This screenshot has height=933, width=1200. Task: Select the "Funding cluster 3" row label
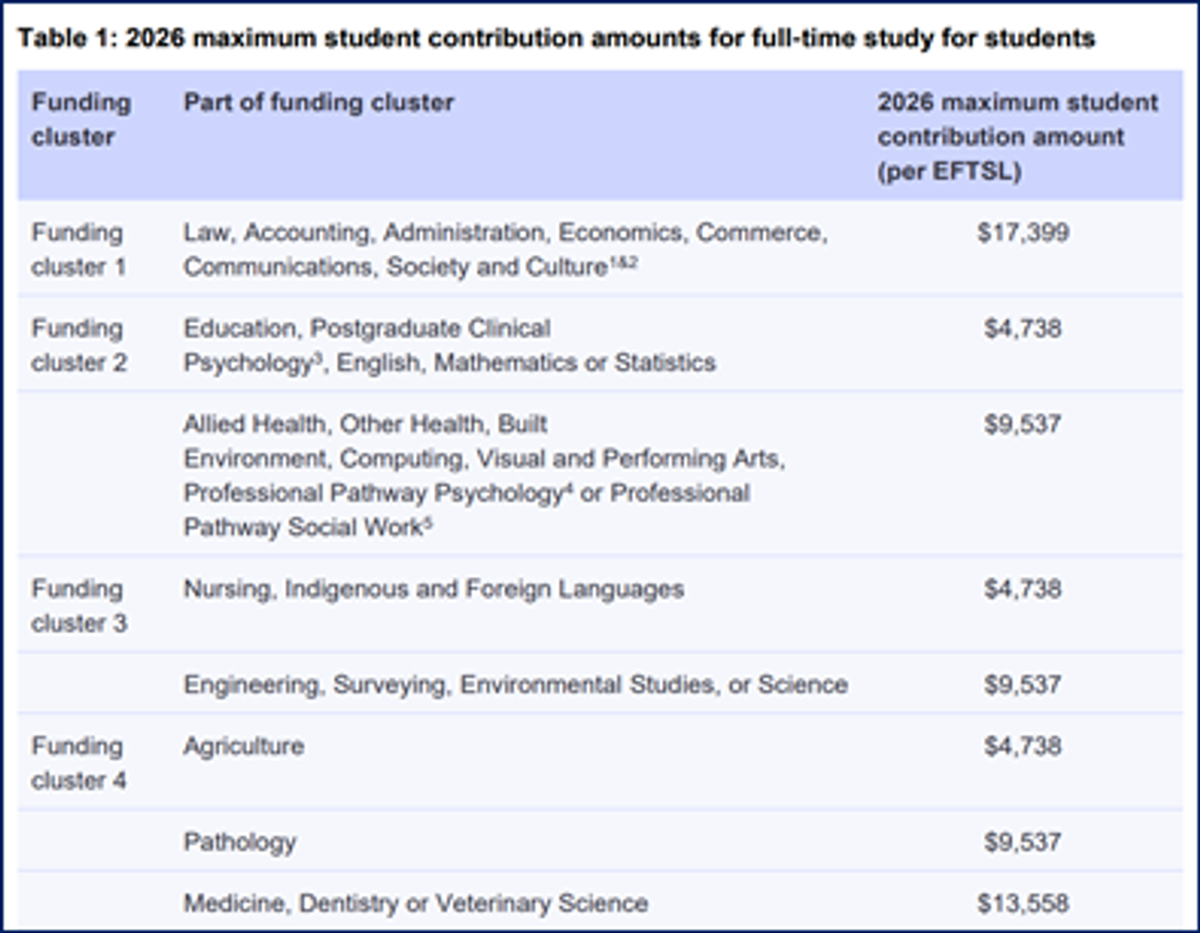pos(79,605)
